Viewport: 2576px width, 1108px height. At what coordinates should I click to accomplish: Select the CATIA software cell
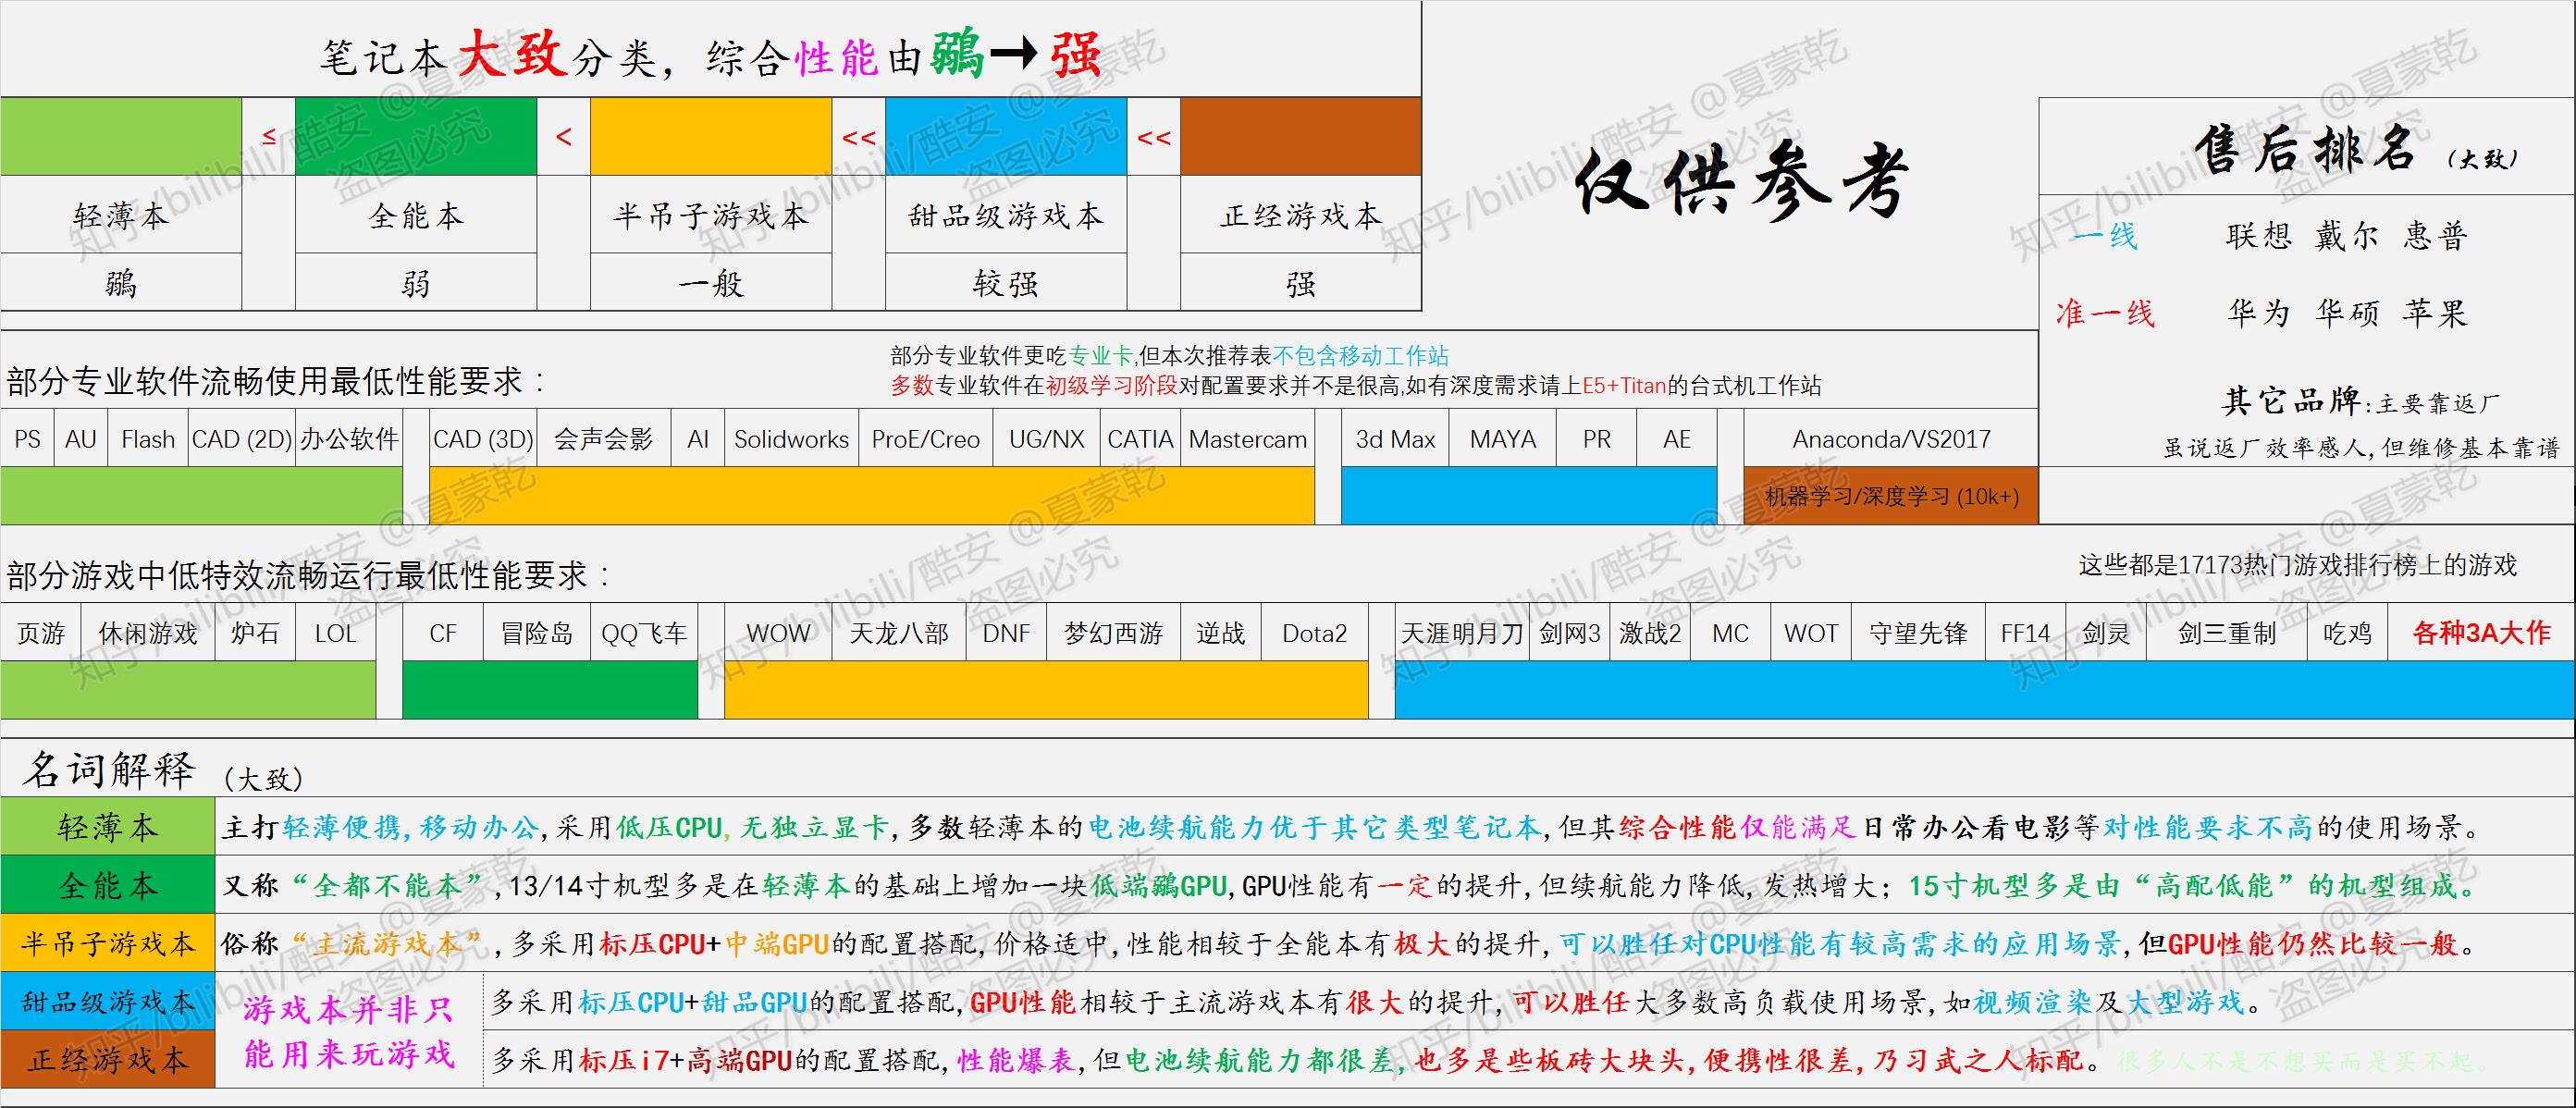(x=1143, y=438)
